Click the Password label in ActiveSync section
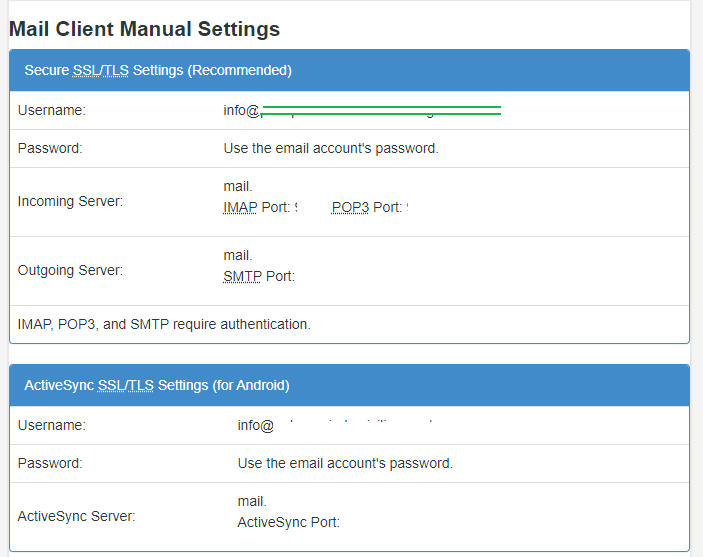The width and height of the screenshot is (703, 557). [x=50, y=463]
